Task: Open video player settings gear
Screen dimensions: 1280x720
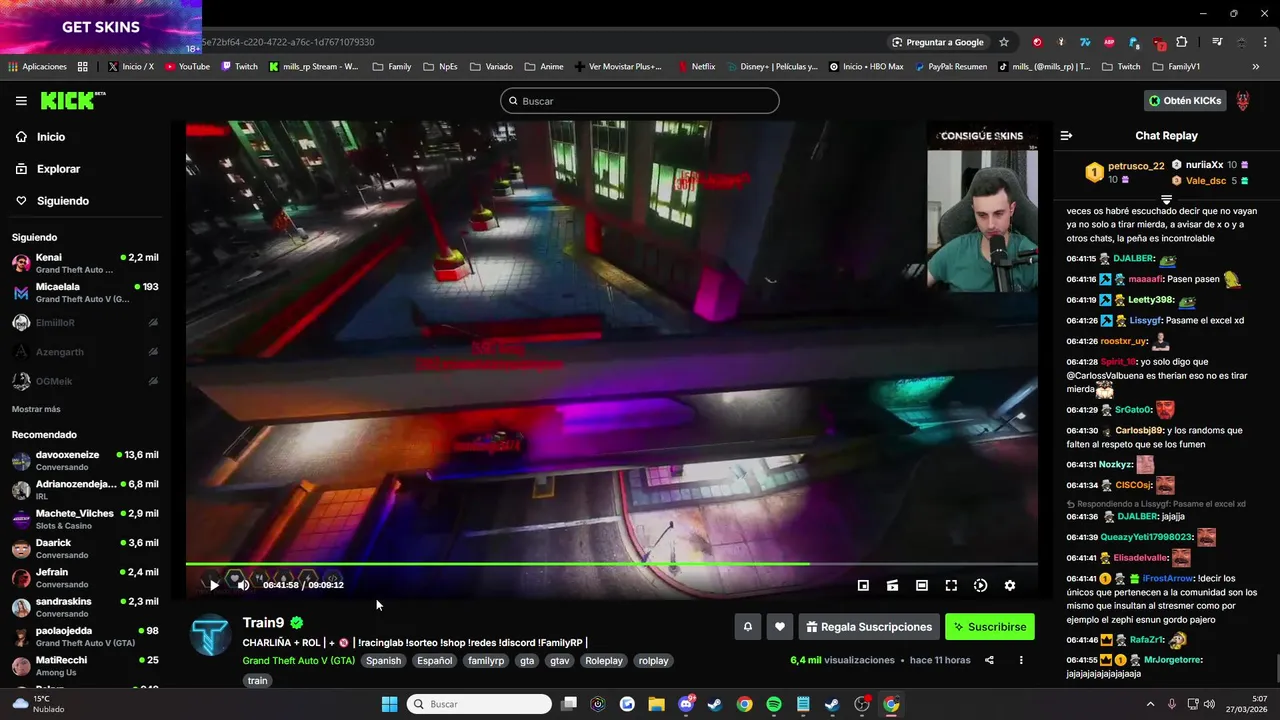Action: click(x=1010, y=586)
